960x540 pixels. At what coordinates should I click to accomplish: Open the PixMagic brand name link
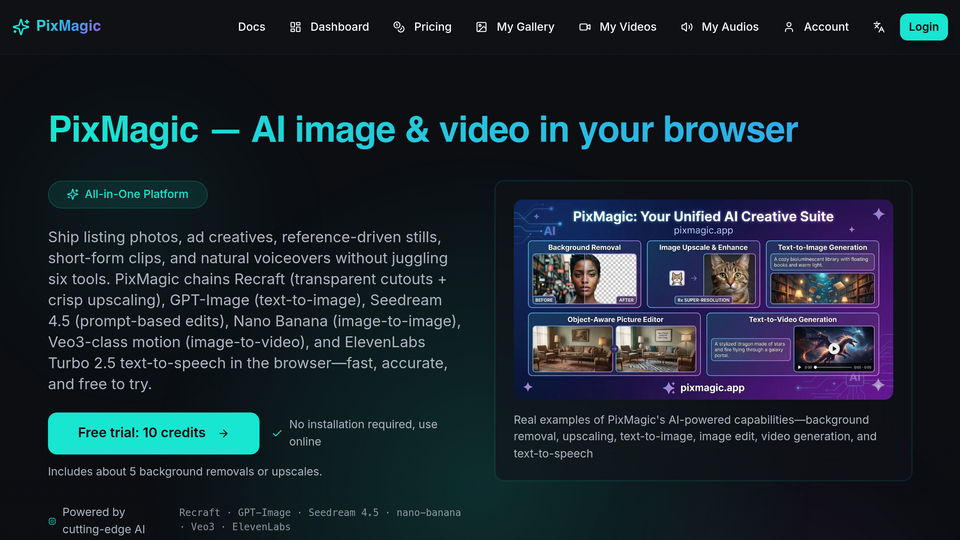68,26
